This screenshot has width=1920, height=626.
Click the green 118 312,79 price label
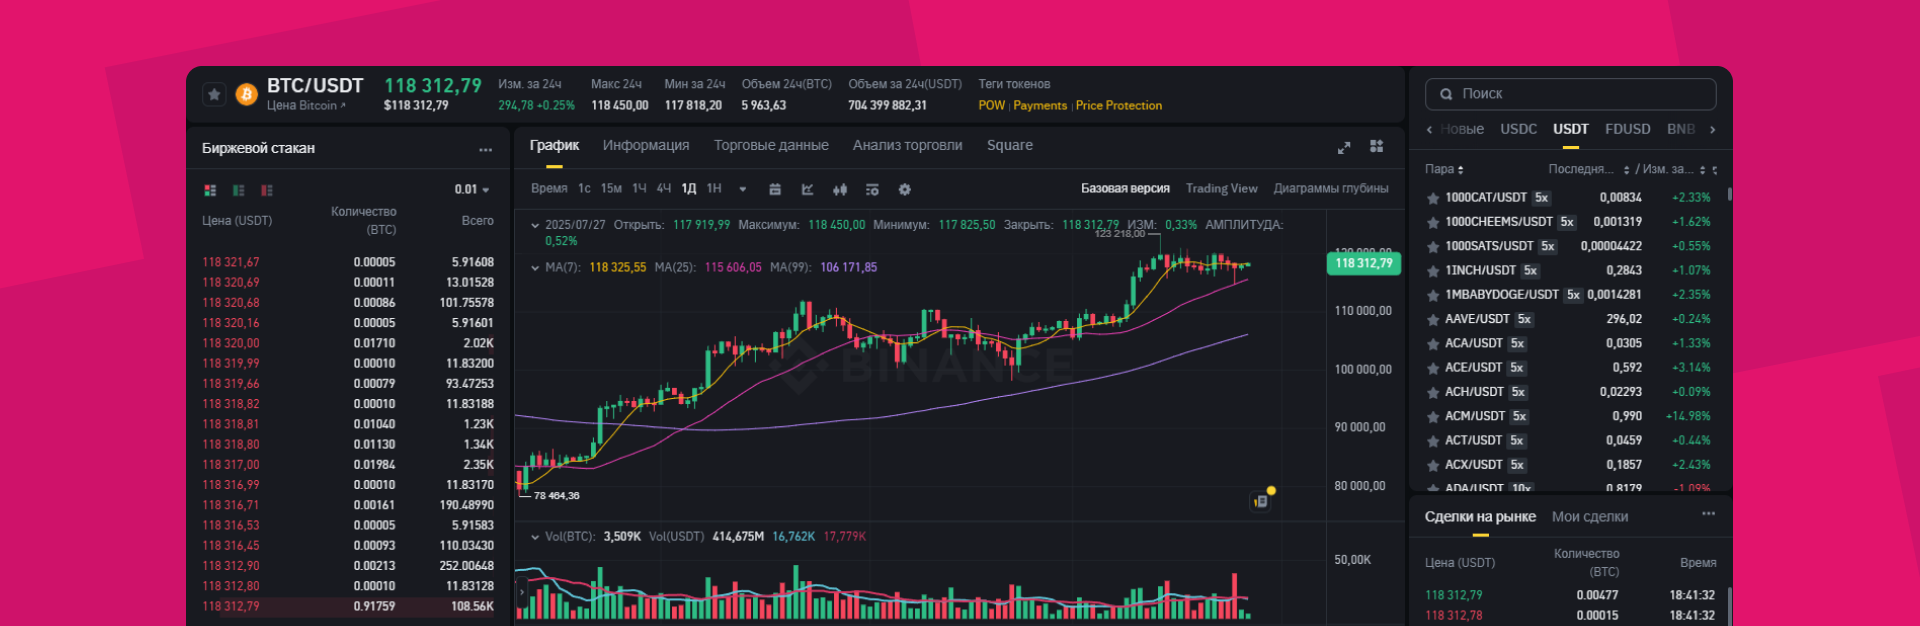click(x=1364, y=263)
